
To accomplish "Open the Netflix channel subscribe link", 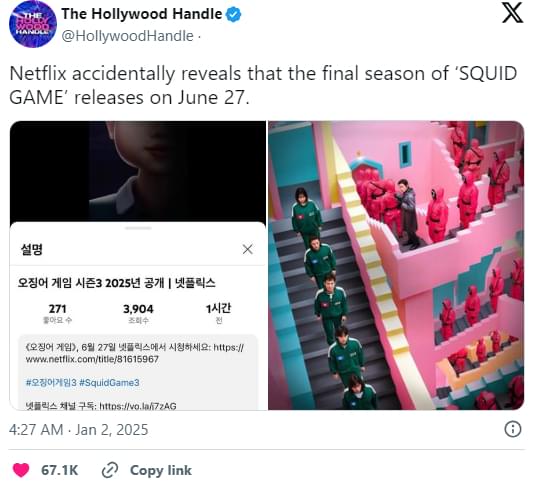I will point(137,406).
